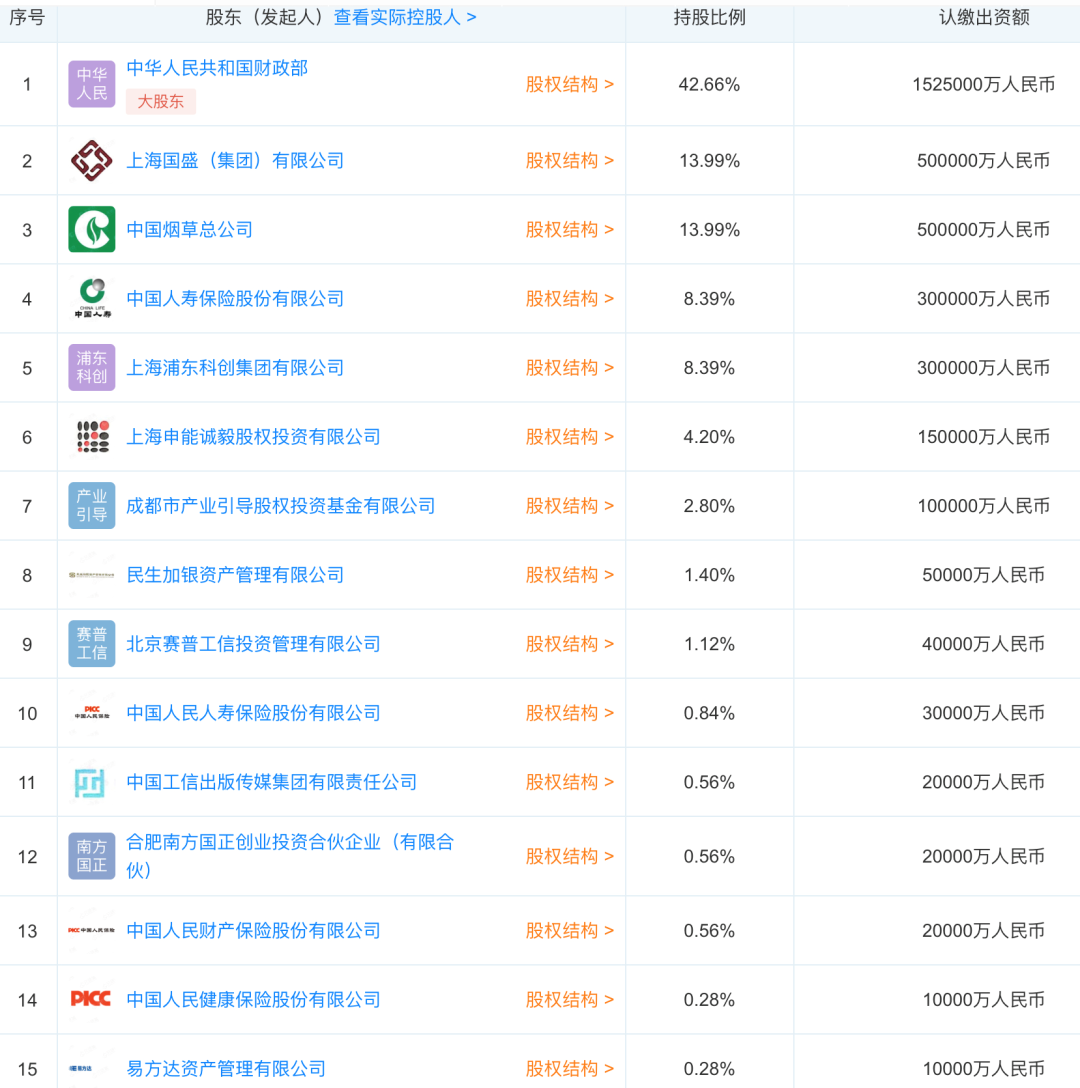Image resolution: width=1080 pixels, height=1088 pixels.
Task: Click the 中国工信出版传媒 teal logo
Action: pyautogui.click(x=90, y=782)
